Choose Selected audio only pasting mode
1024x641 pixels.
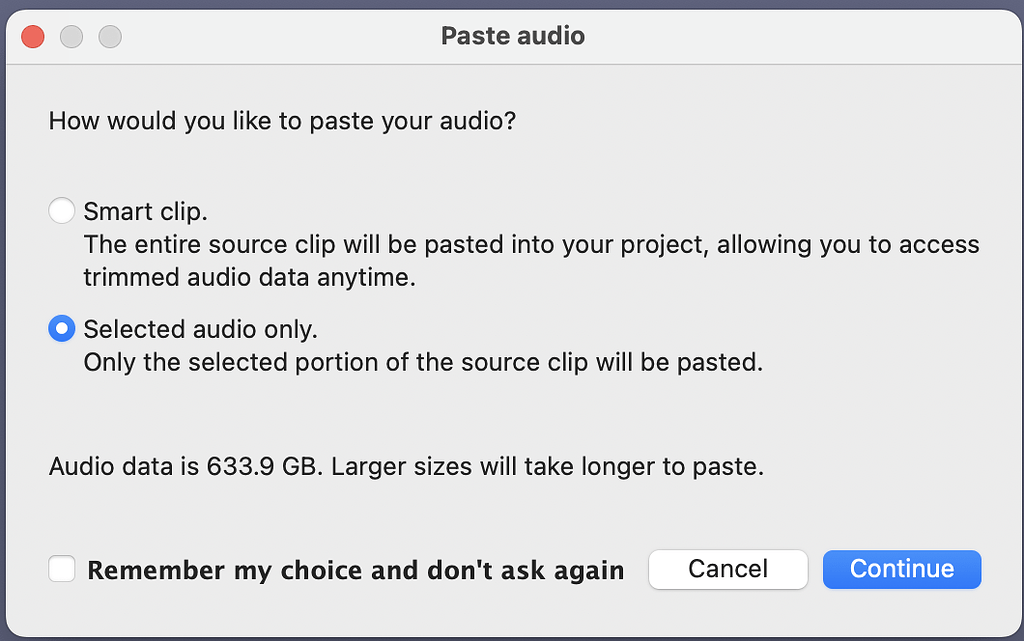coord(61,328)
